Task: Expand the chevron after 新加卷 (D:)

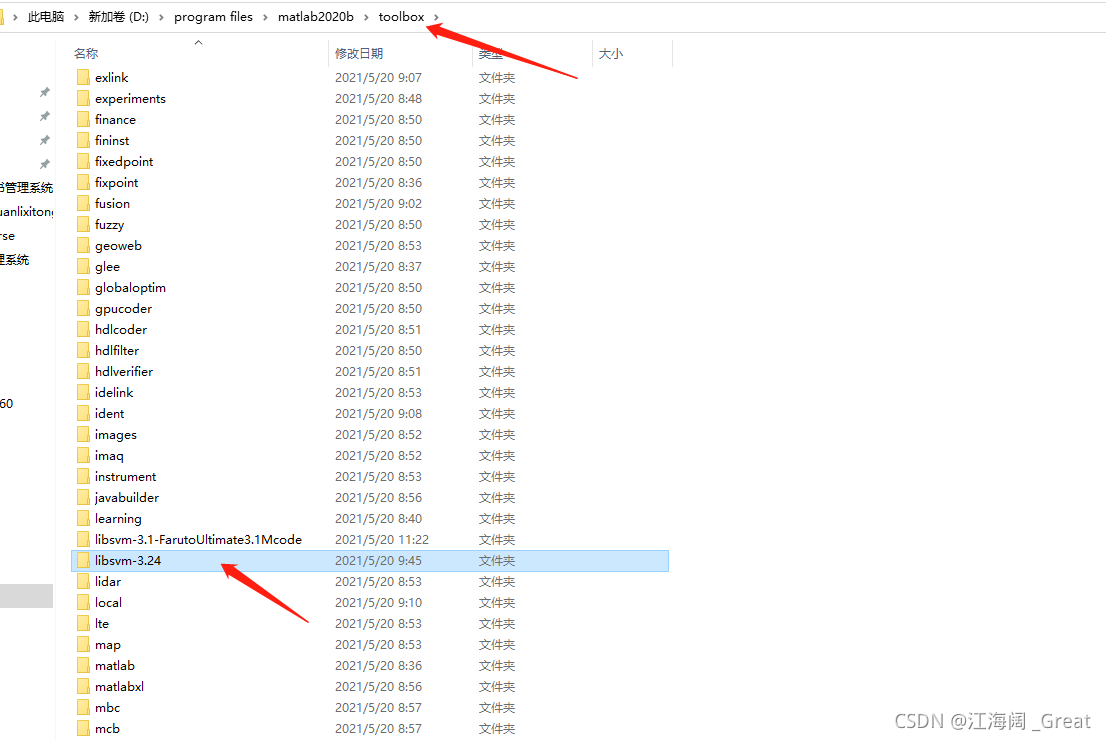Action: tap(162, 17)
